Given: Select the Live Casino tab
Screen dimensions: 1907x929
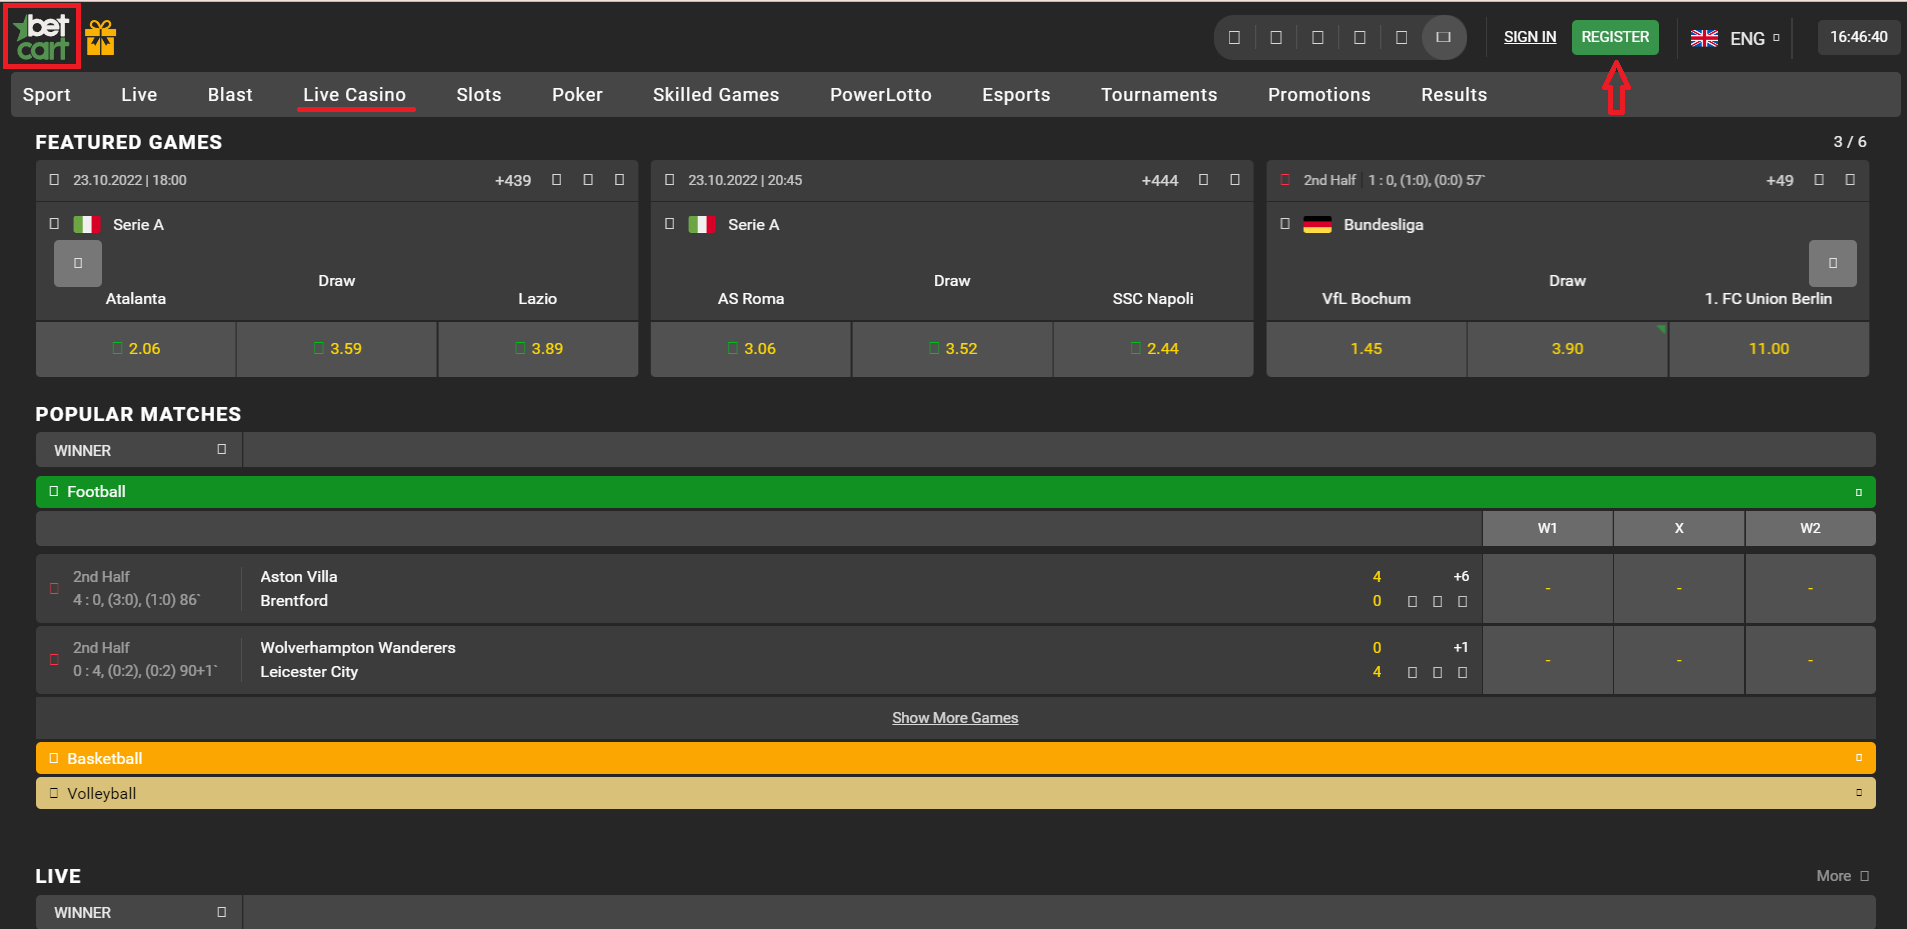Looking at the screenshot, I should pos(355,95).
